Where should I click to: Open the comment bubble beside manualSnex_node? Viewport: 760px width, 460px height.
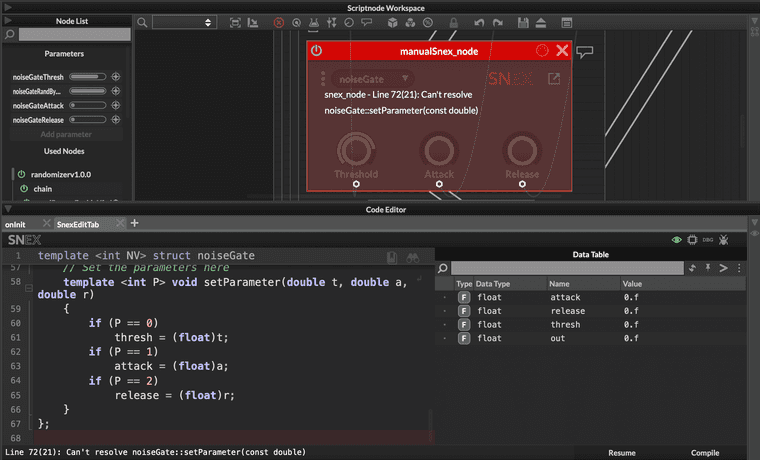[x=585, y=51]
